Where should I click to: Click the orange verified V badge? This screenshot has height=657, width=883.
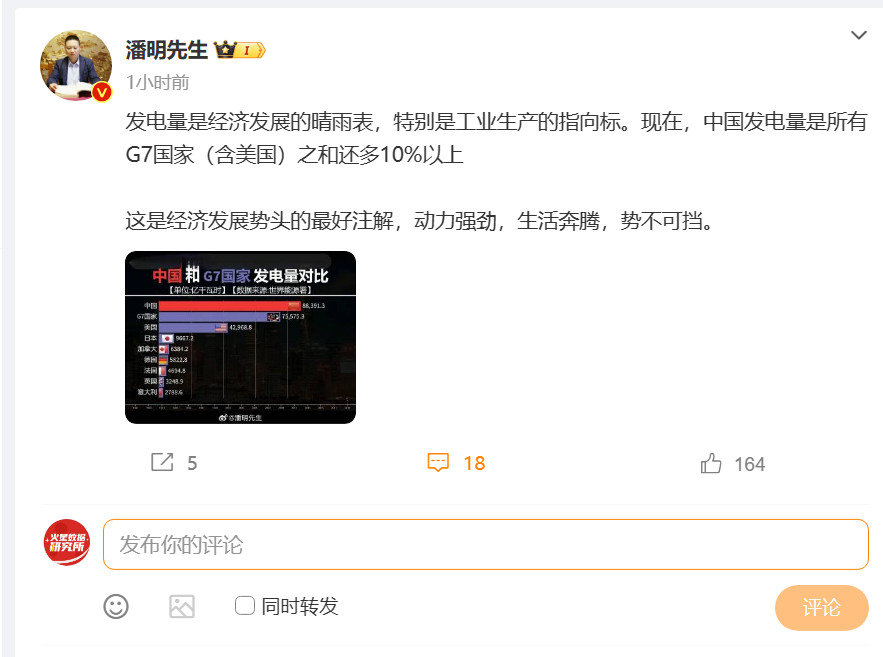click(x=102, y=92)
